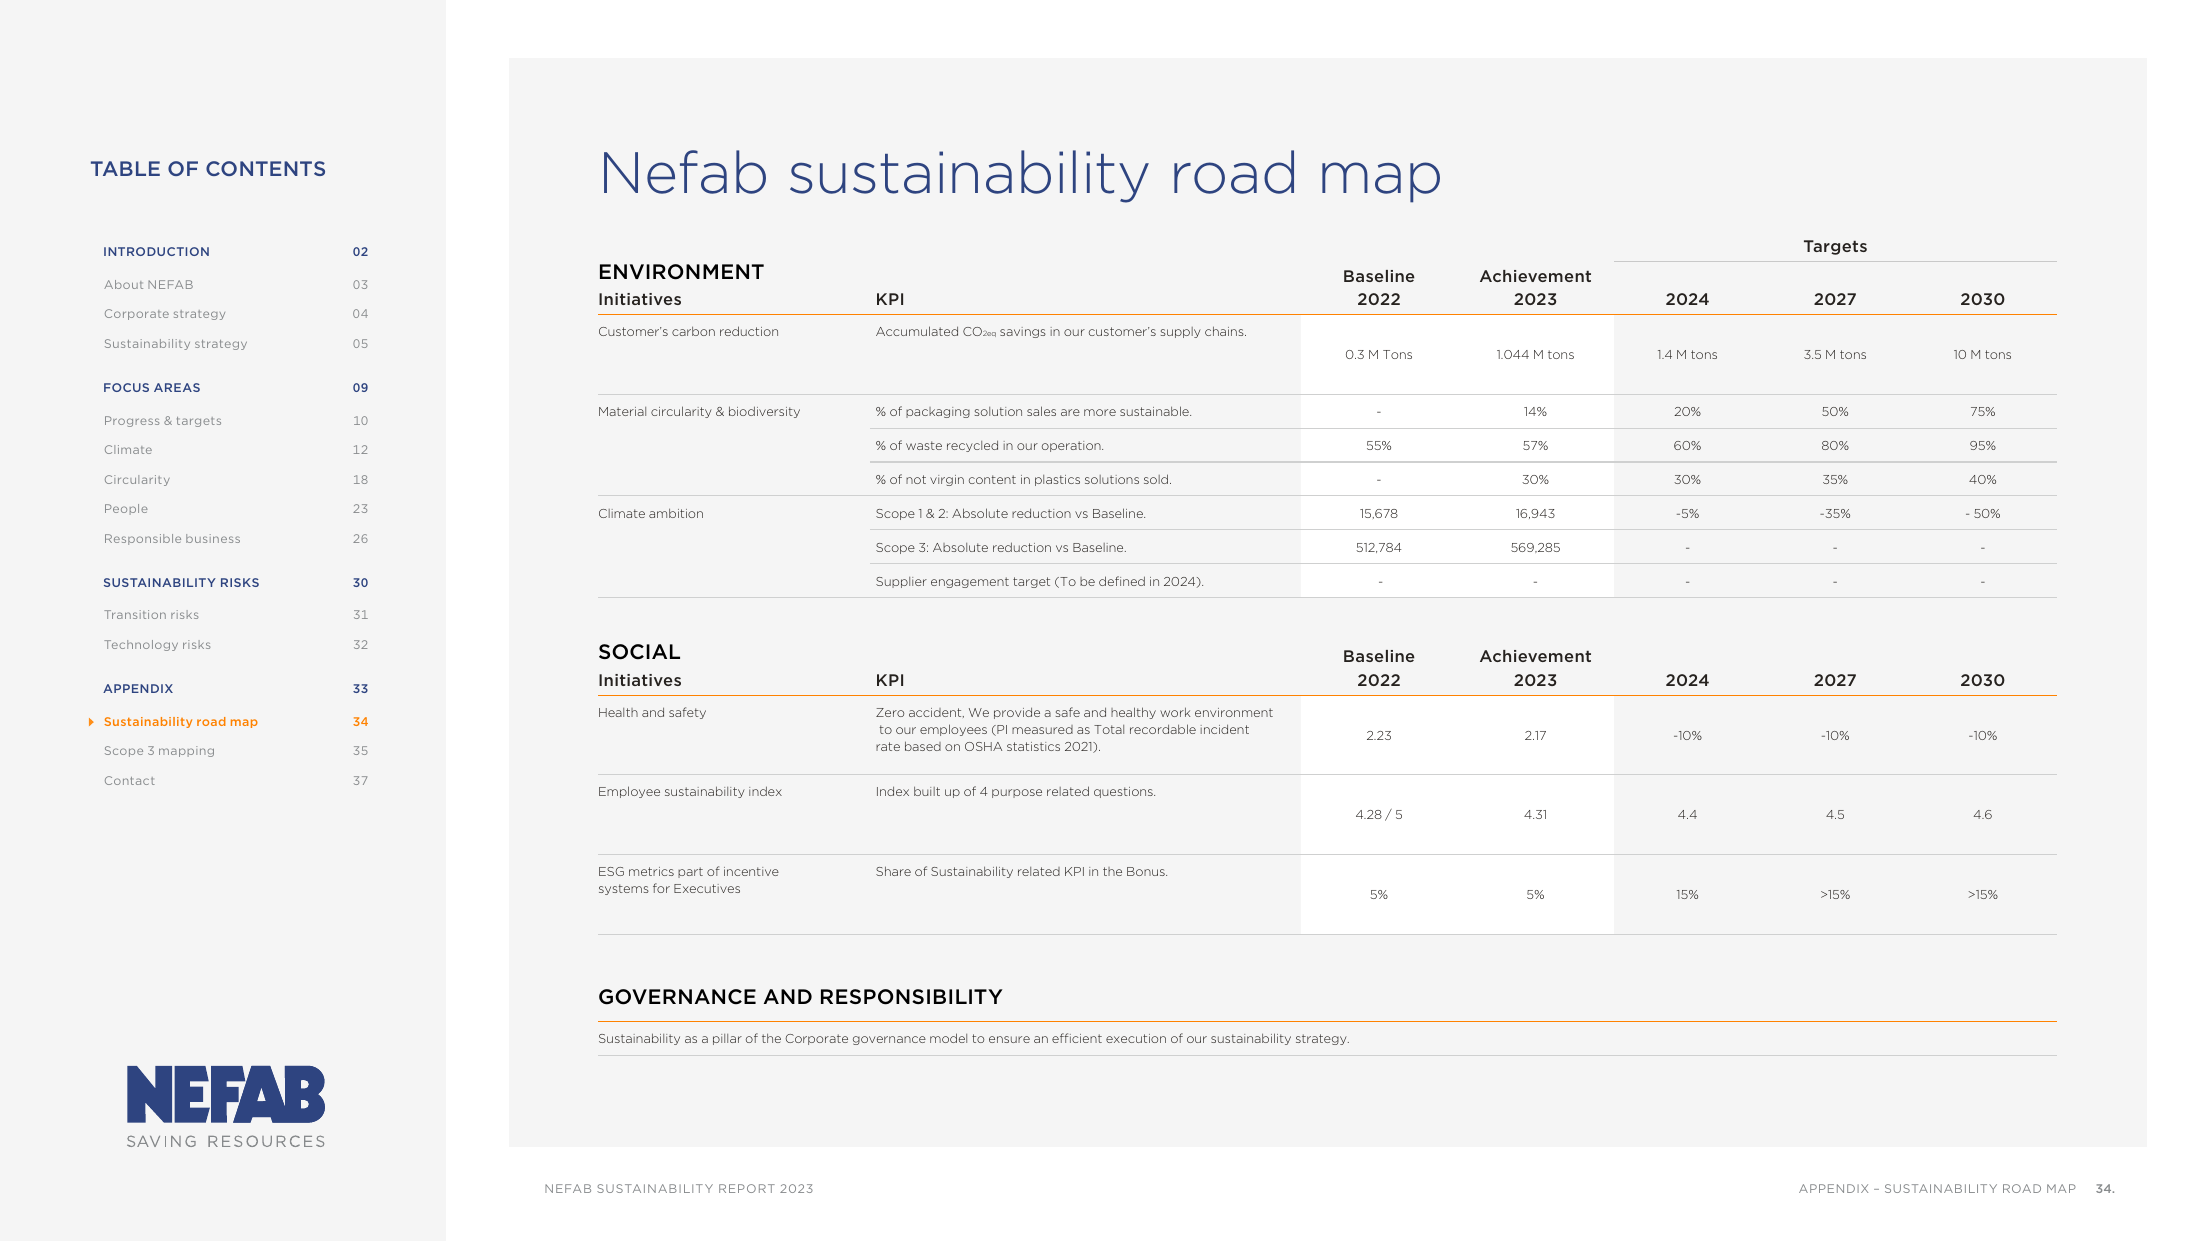Click the Social section heading
This screenshot has width=2205, height=1241.
tap(639, 652)
